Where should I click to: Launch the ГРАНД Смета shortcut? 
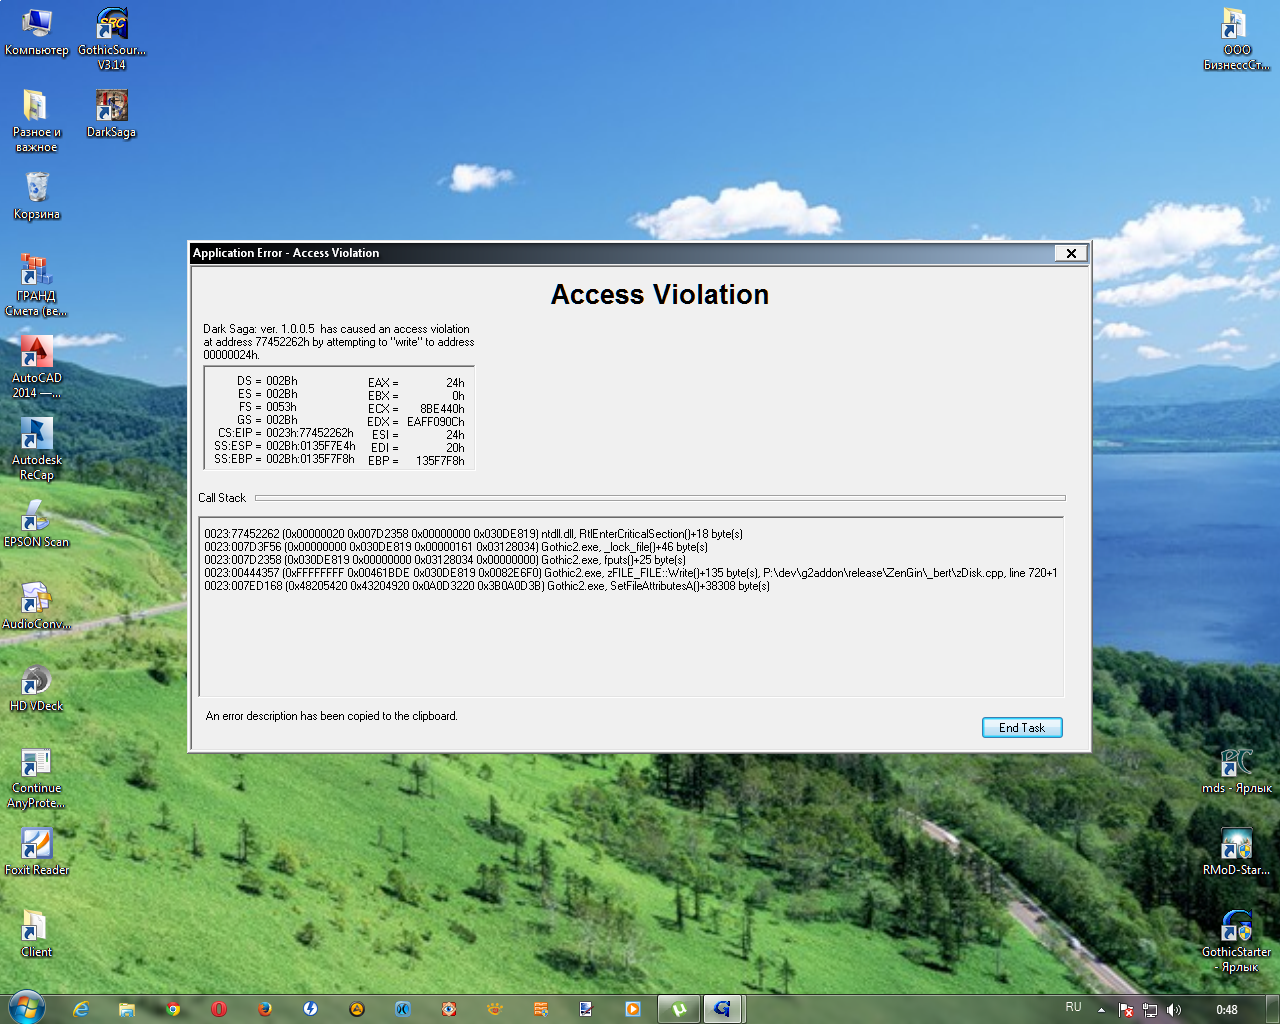coord(36,284)
